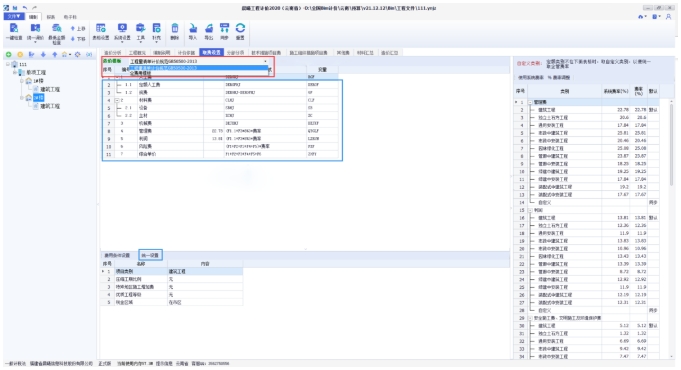Choose the 全费用模板 dropdown option

point(198,73)
